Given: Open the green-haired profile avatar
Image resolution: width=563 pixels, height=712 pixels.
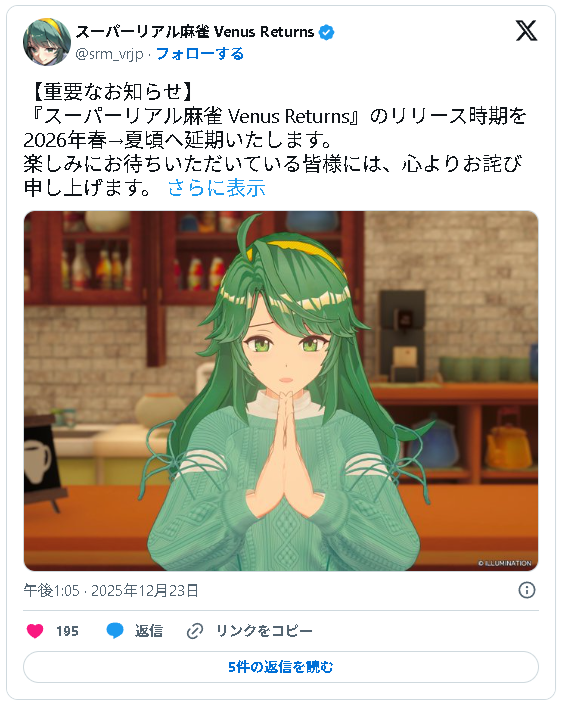Looking at the screenshot, I should point(47,42).
